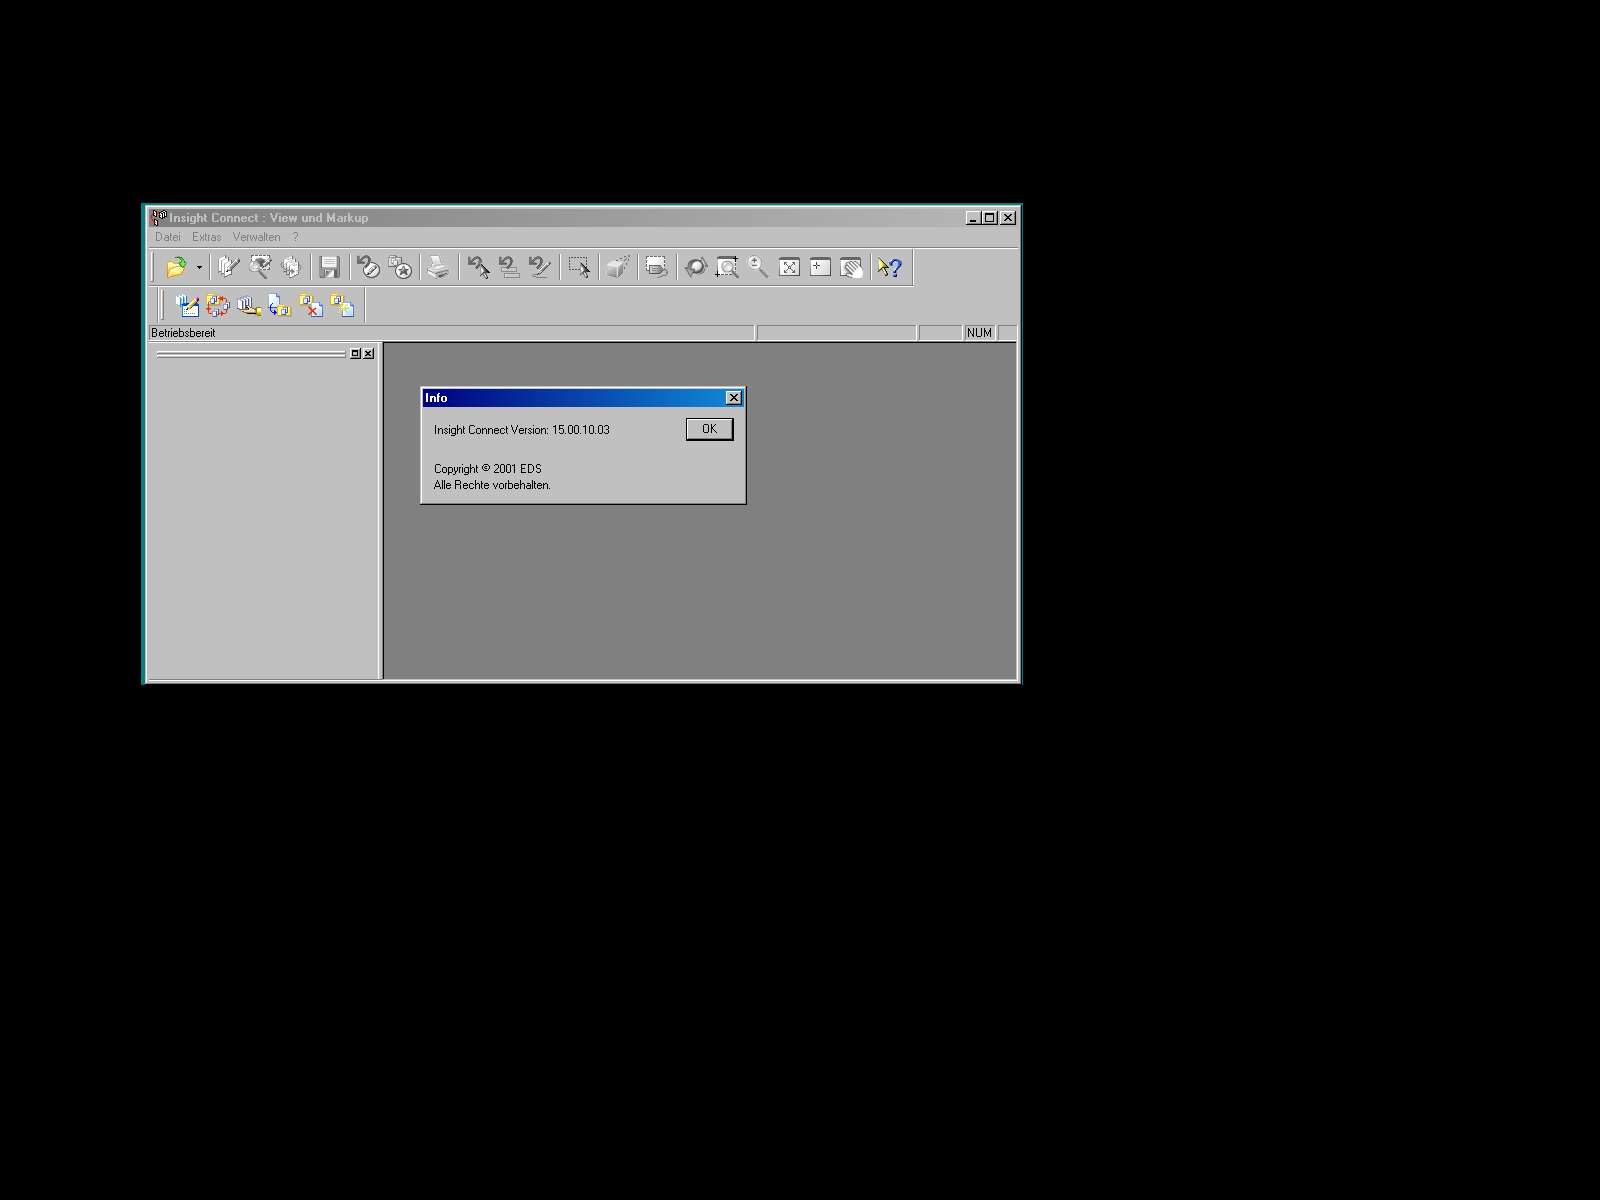Click the undo arrow with cursor icon
This screenshot has width=1600, height=1200.
[478, 267]
